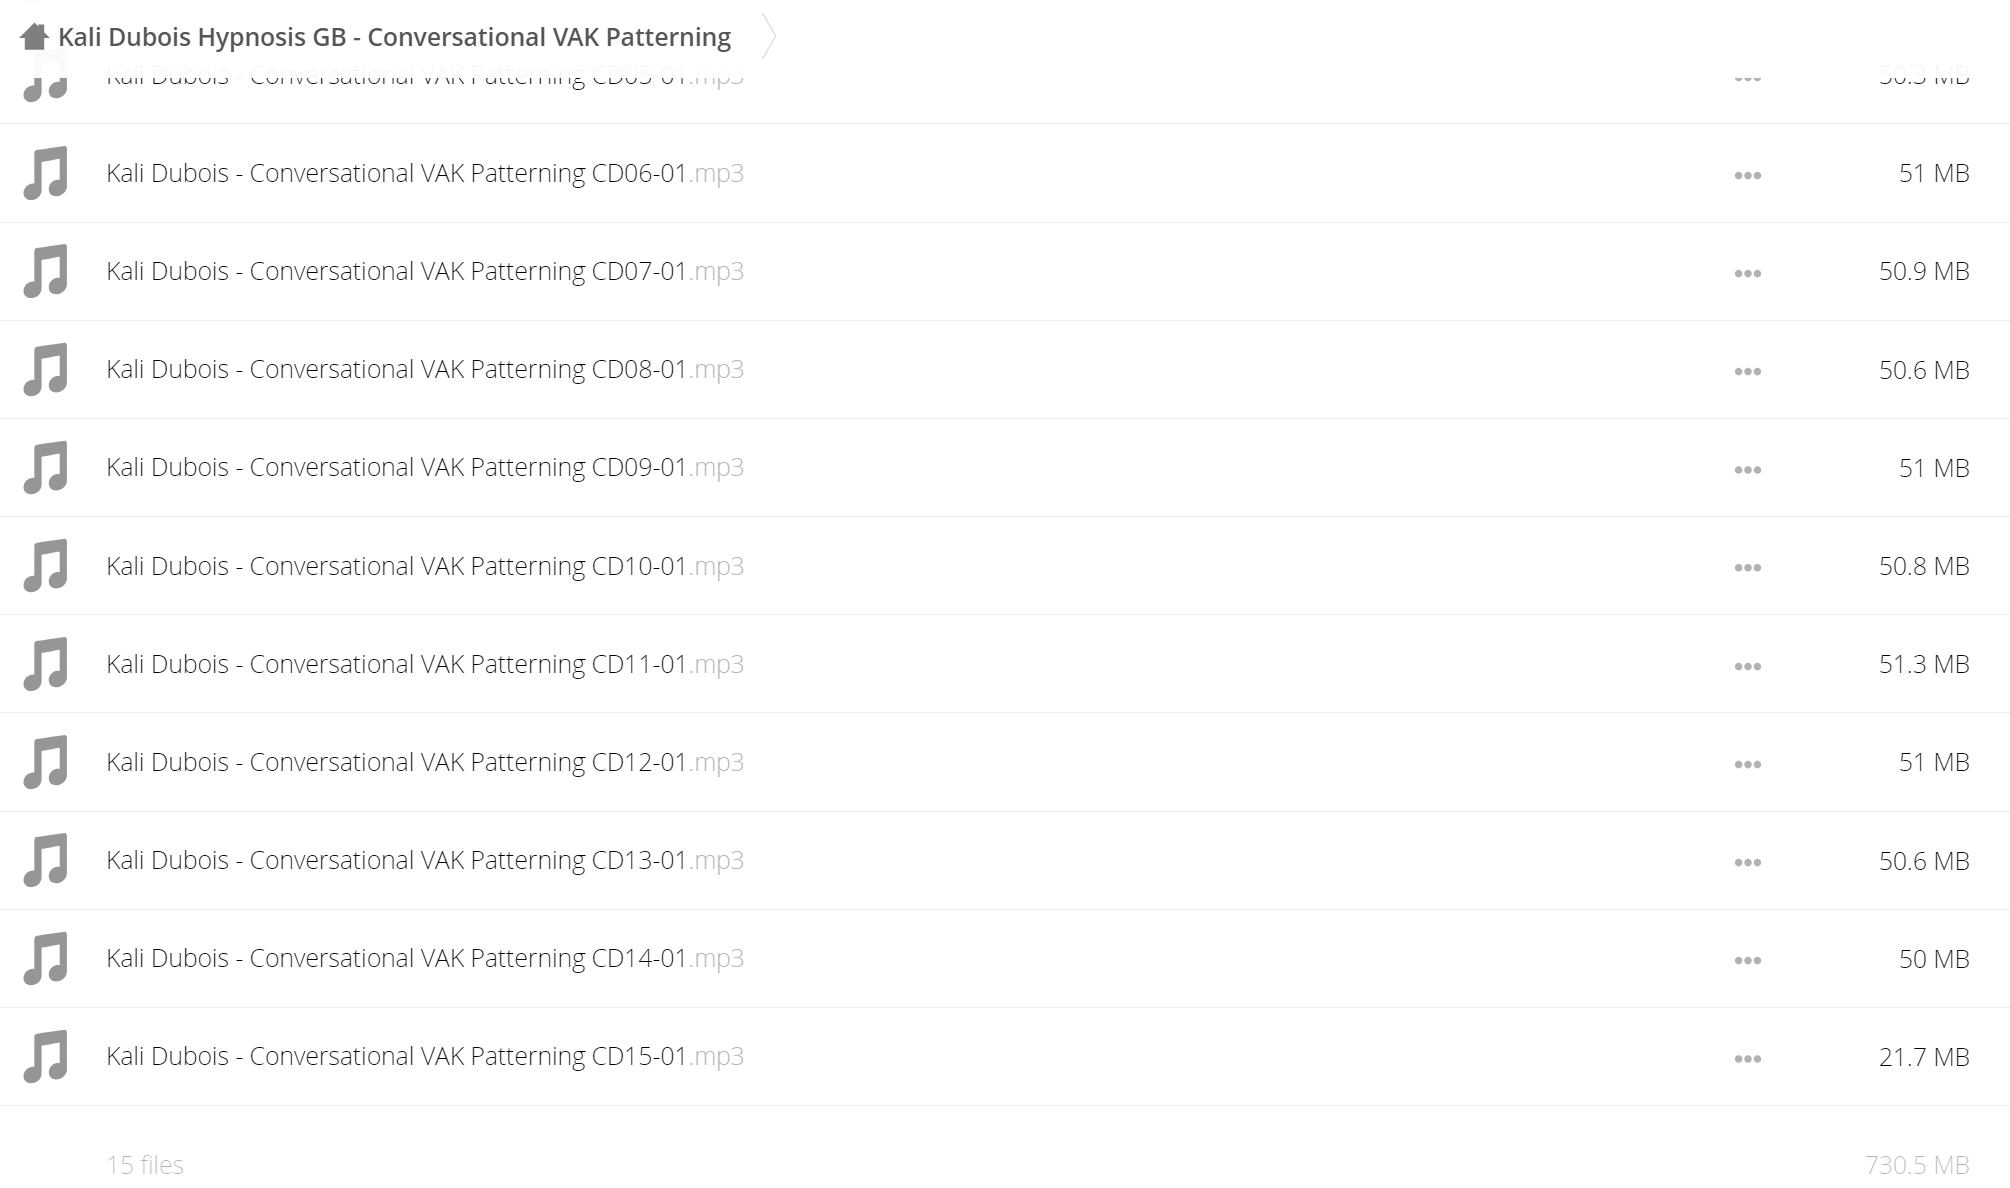Viewport: 2010px width, 1188px height.
Task: Open the CD08-01.mp3 file name
Action: tap(425, 369)
